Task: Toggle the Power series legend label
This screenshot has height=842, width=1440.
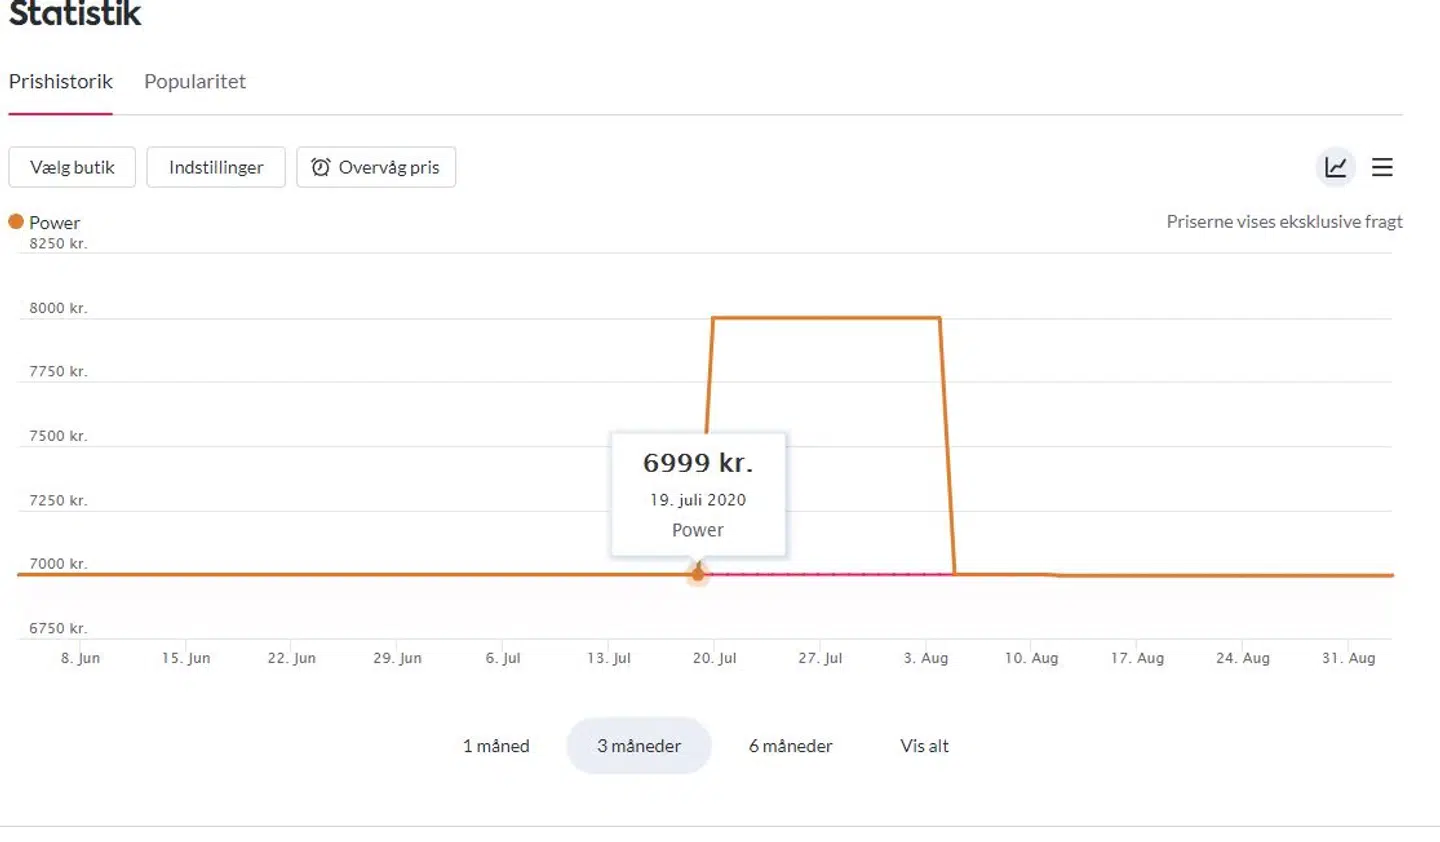Action: click(x=54, y=223)
